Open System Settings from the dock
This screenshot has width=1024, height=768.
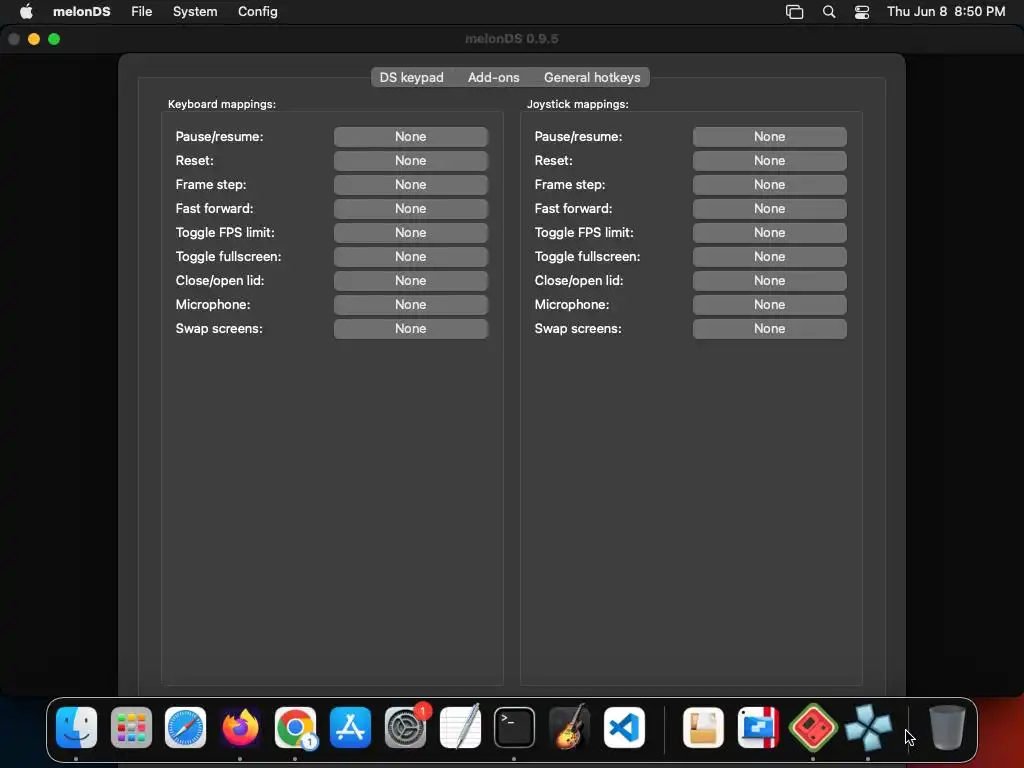(405, 727)
